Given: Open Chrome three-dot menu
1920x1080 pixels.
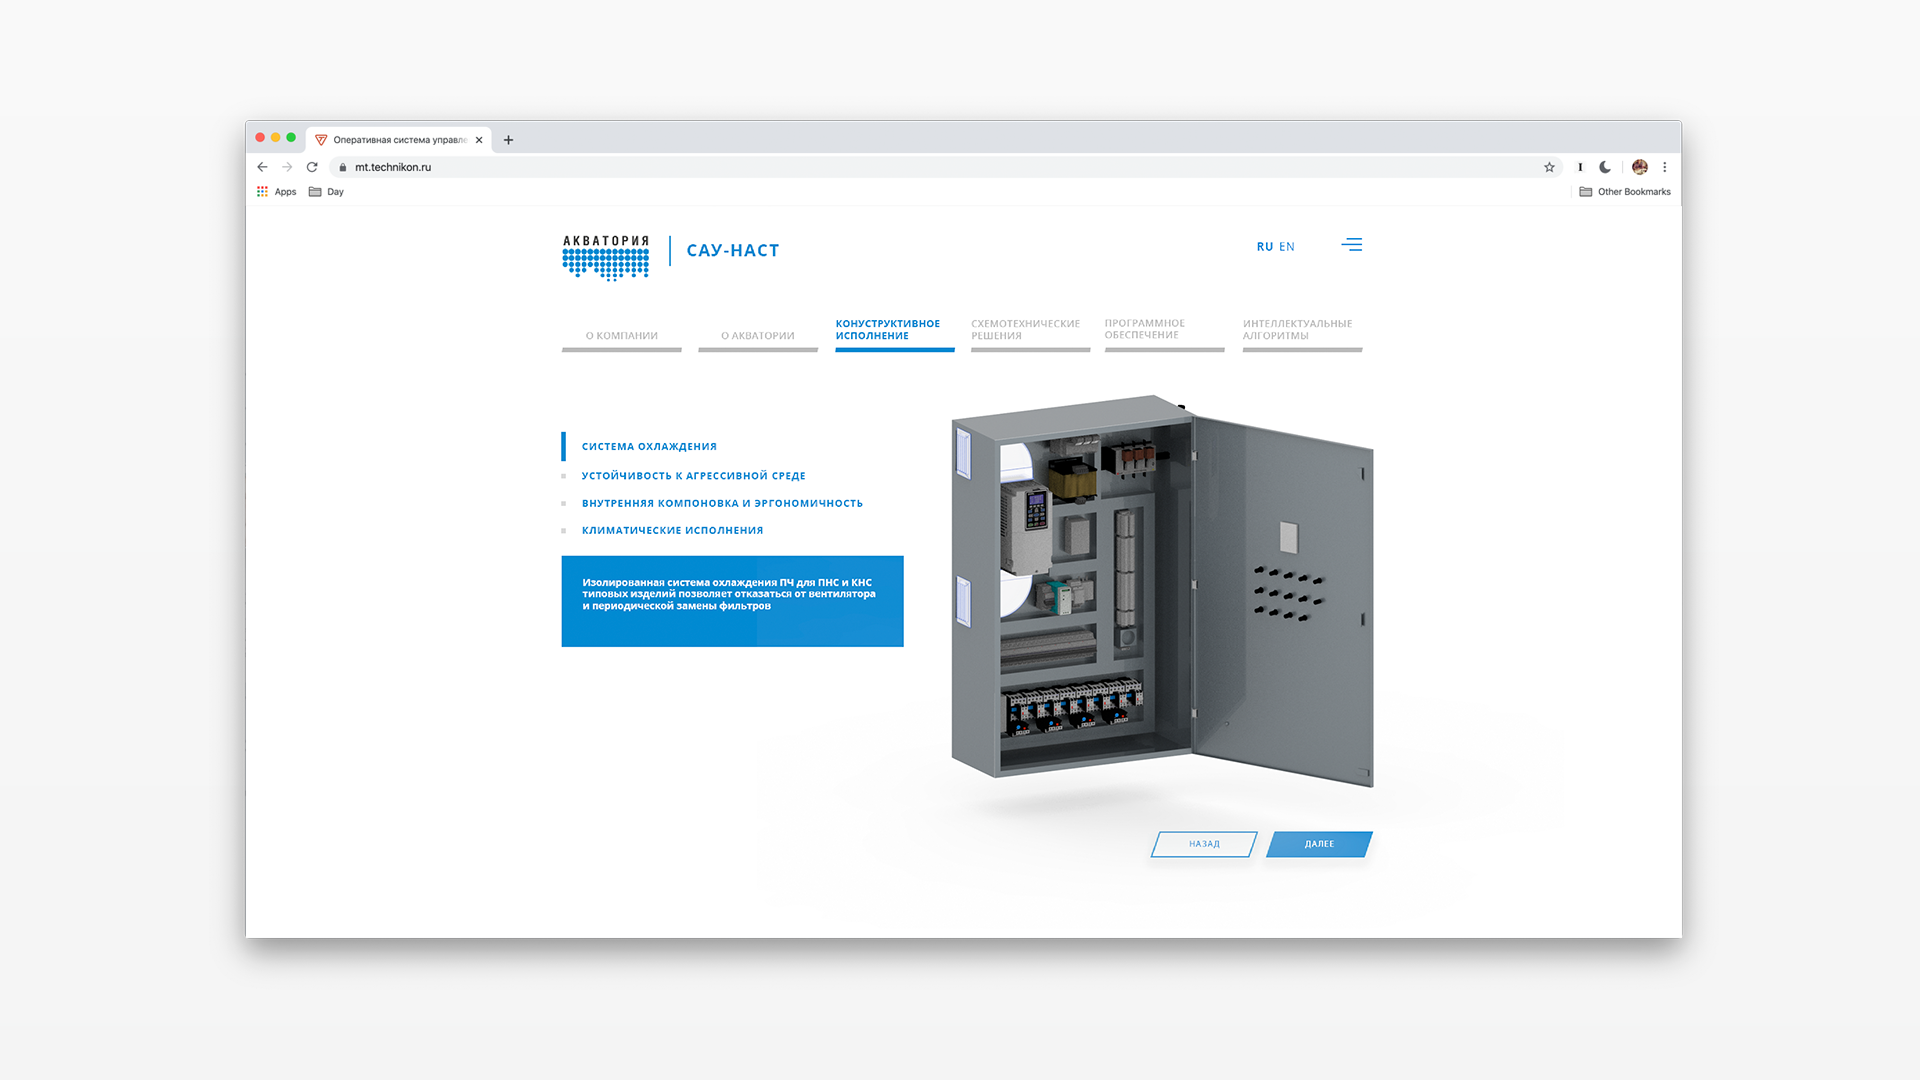Looking at the screenshot, I should click(1665, 167).
